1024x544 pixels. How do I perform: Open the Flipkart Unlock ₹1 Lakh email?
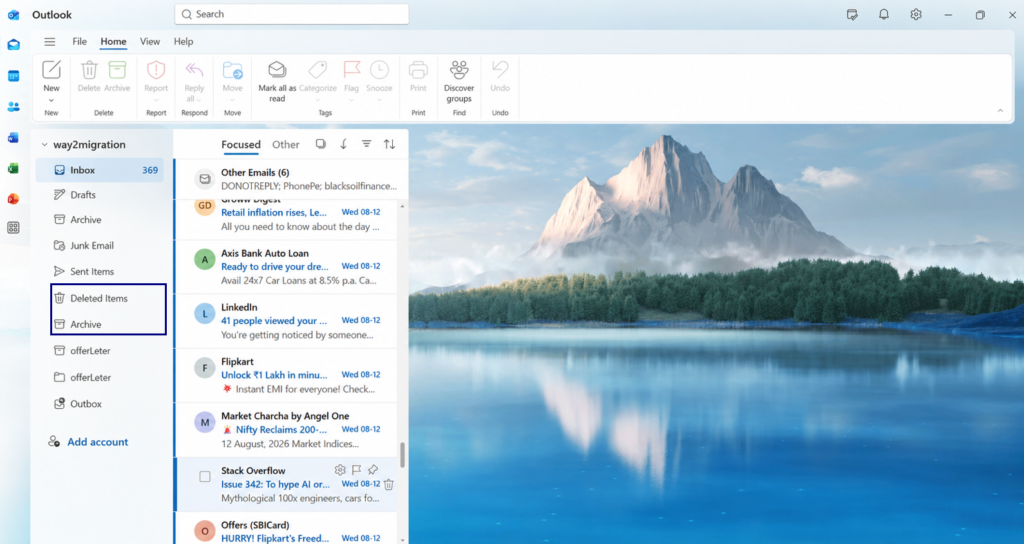[286, 375]
